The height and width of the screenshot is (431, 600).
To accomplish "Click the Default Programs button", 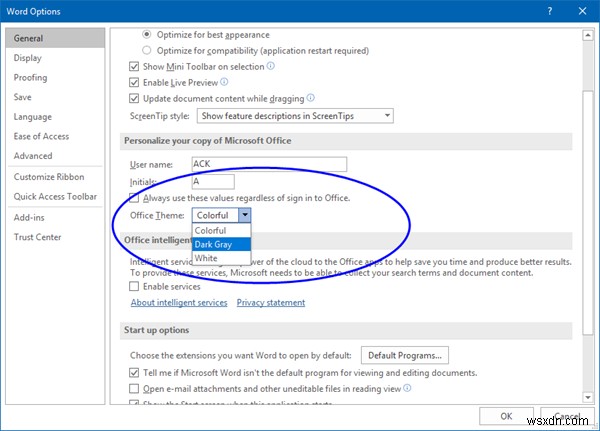I will point(404,355).
